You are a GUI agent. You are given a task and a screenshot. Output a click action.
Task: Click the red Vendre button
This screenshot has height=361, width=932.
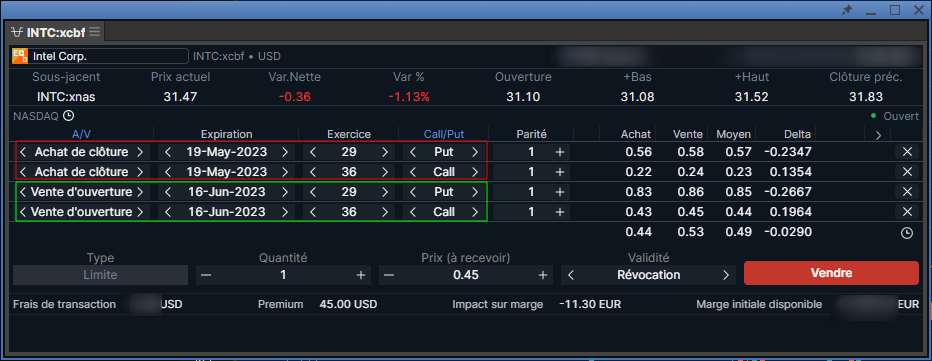point(831,273)
